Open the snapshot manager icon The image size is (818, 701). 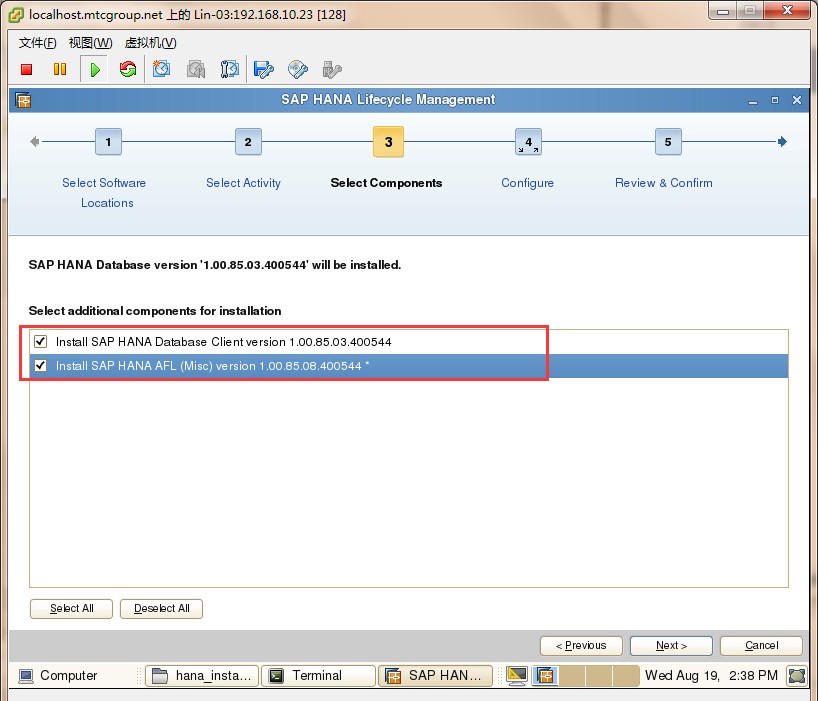pos(229,69)
